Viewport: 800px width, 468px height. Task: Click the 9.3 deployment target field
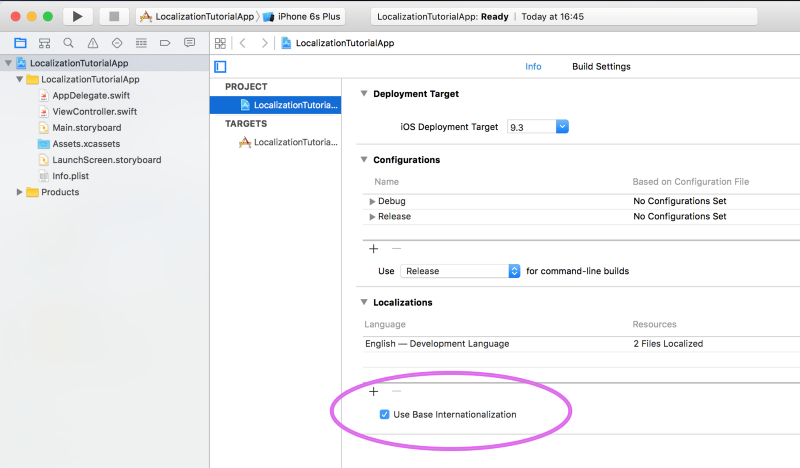click(x=531, y=127)
